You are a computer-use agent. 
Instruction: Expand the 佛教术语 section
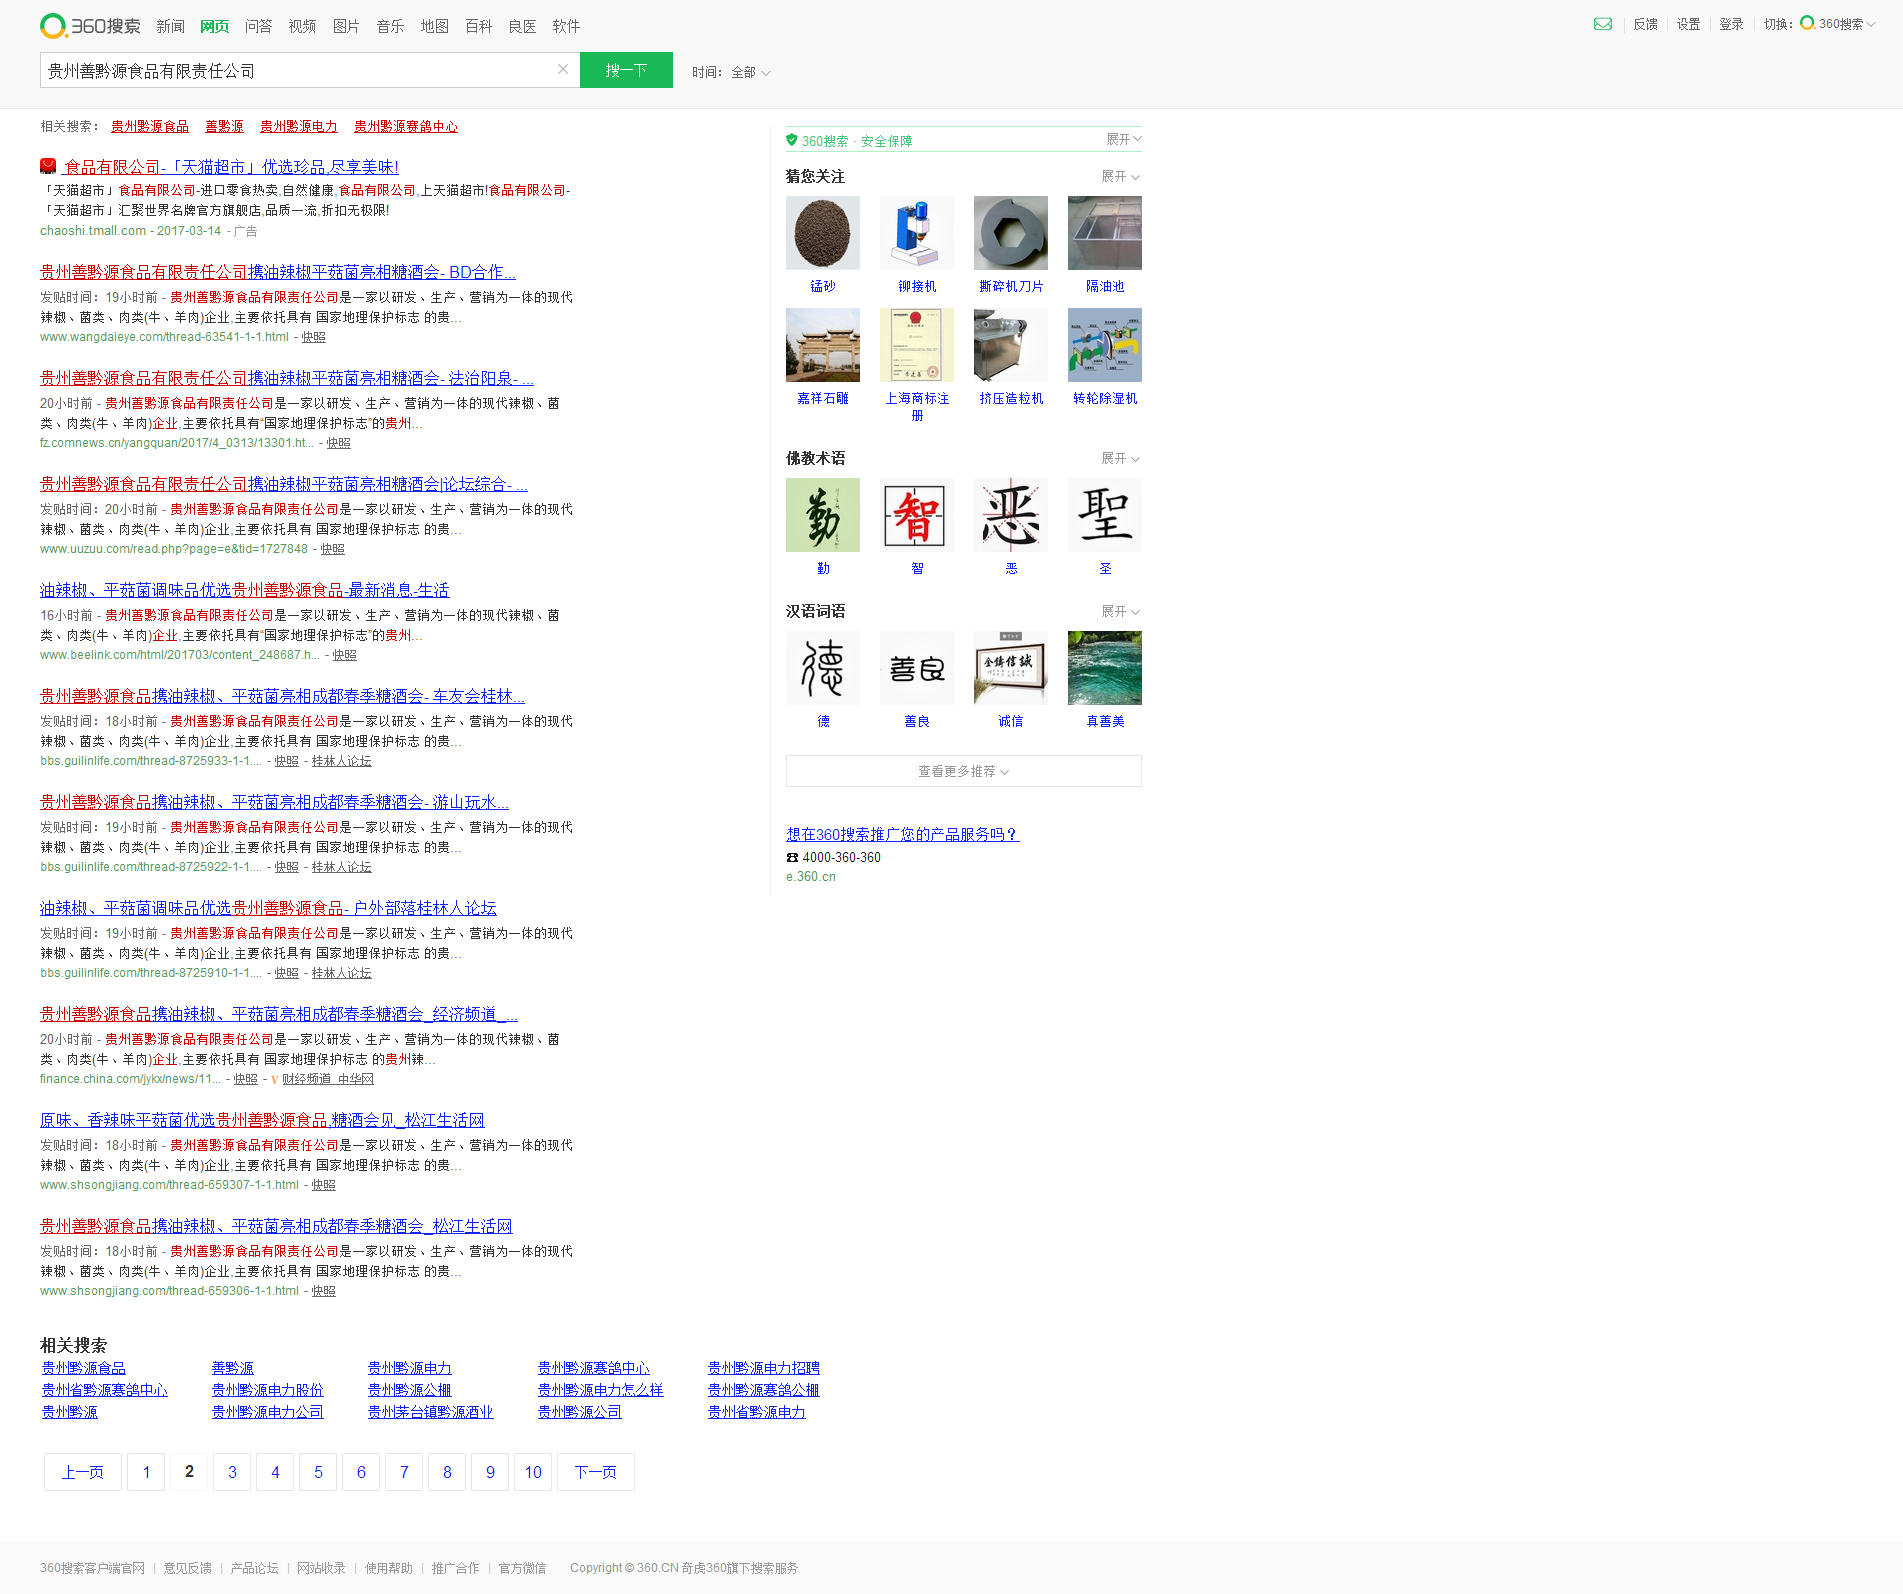(x=1120, y=458)
